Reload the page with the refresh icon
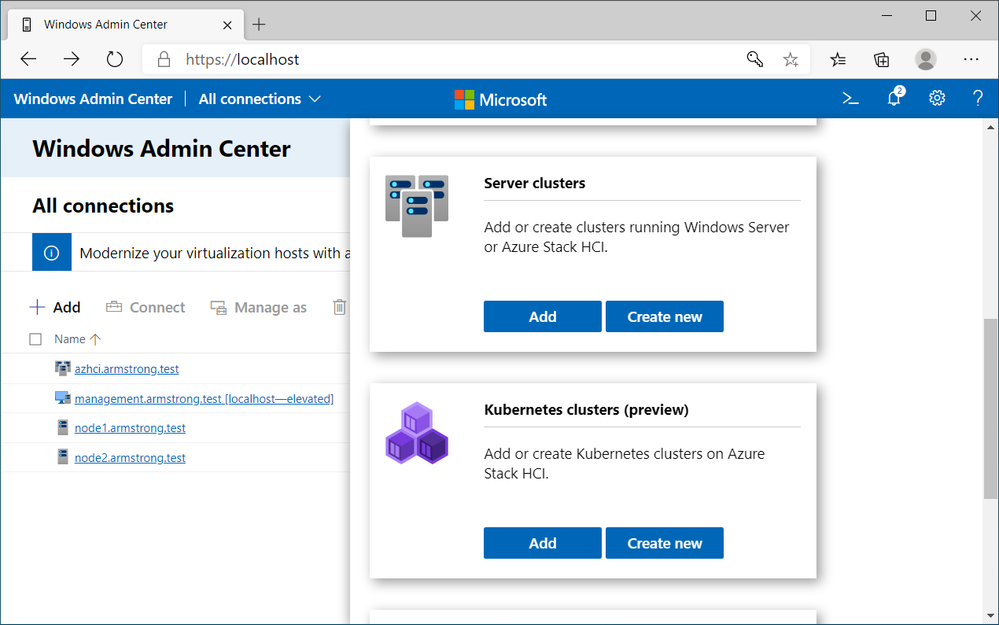Image resolution: width=999 pixels, height=625 pixels. (115, 59)
